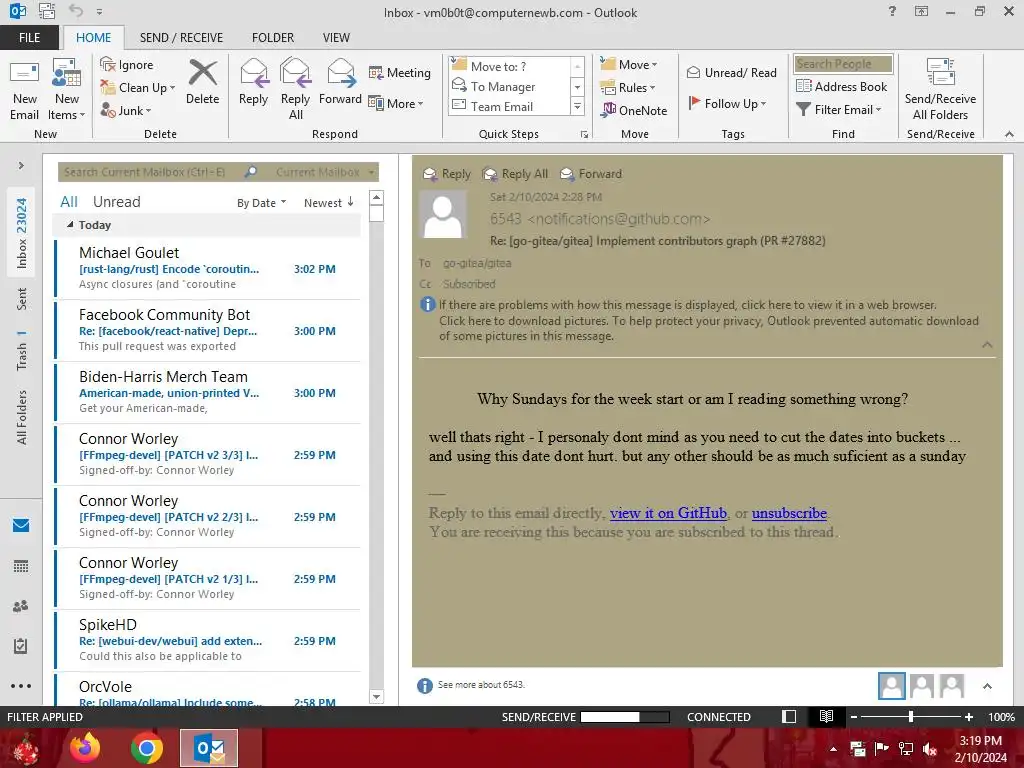Switch to the Tasks view icon

[21, 646]
